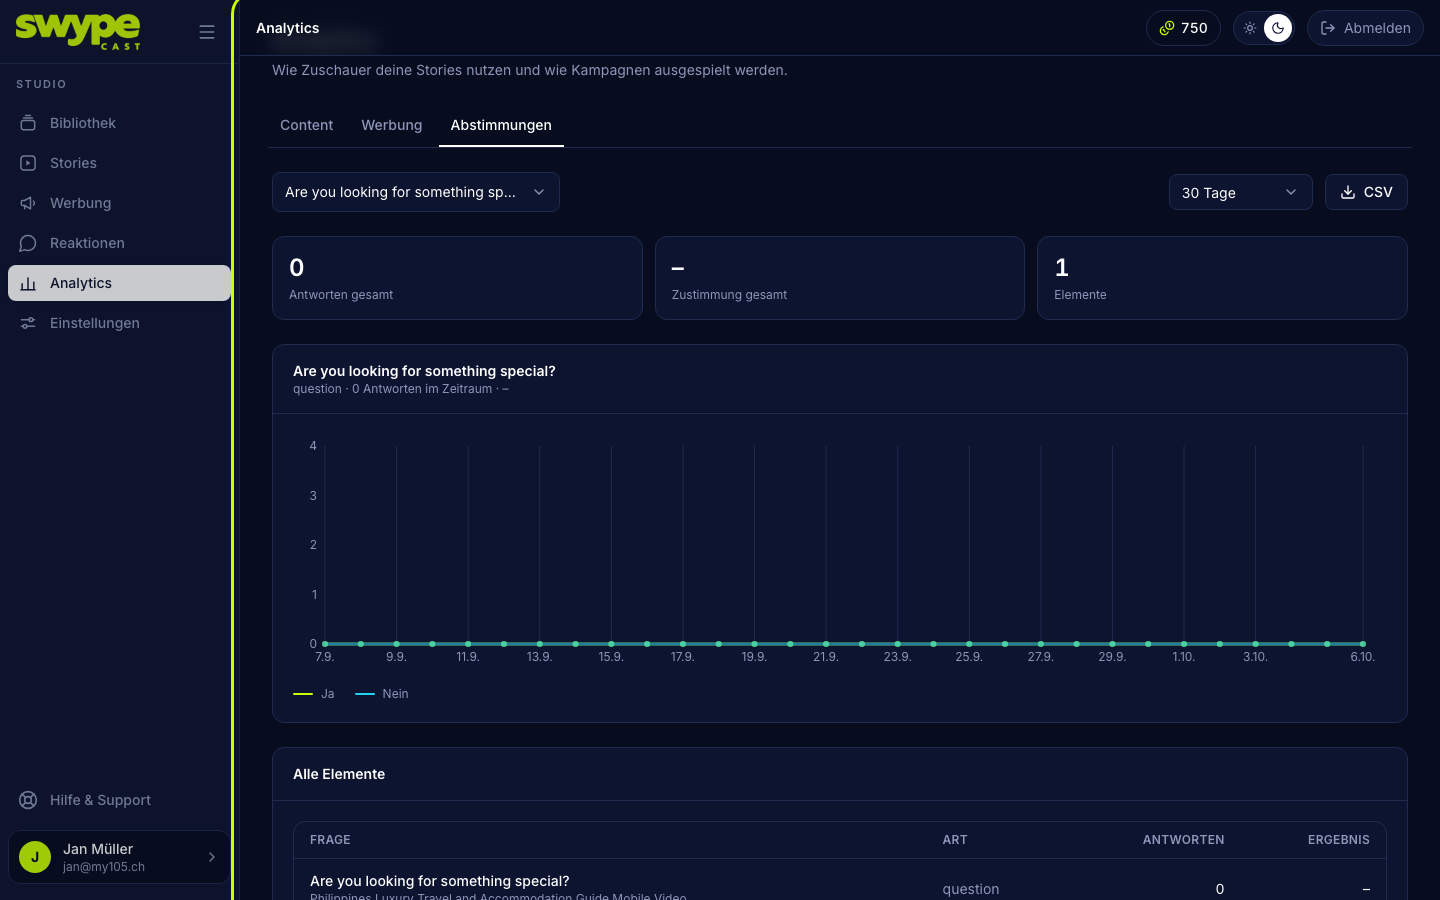Click the ERGEBNIS column header

pos(1339,840)
